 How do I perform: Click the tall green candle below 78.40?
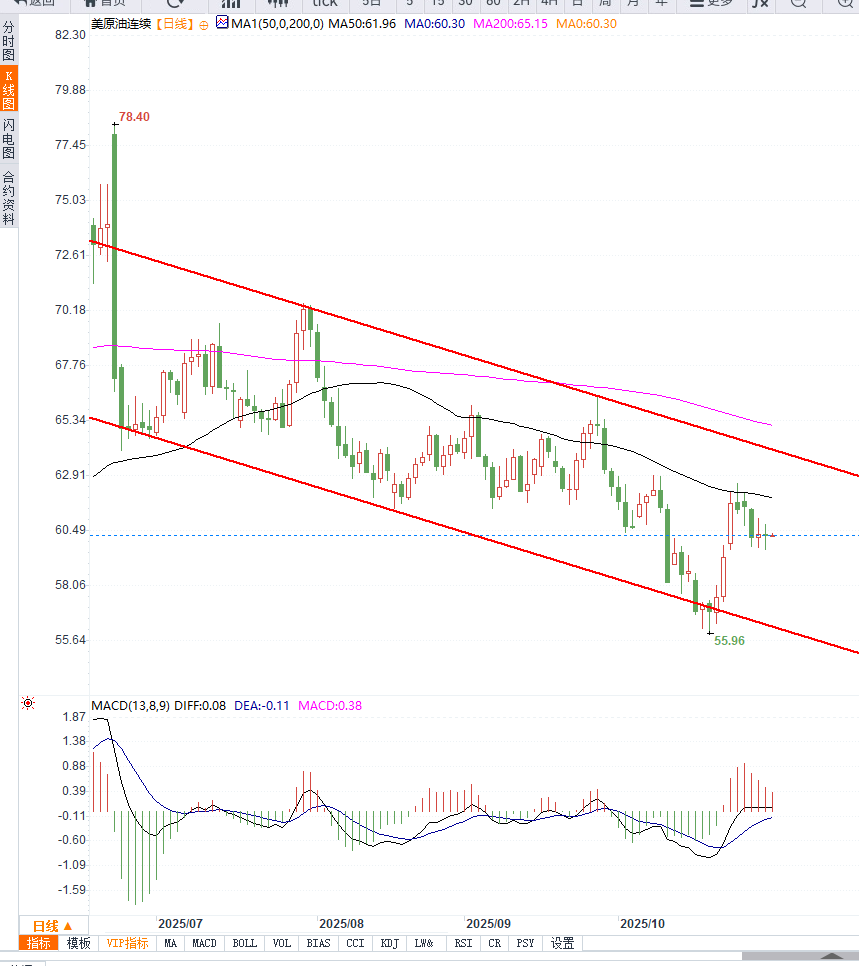[x=115, y=256]
